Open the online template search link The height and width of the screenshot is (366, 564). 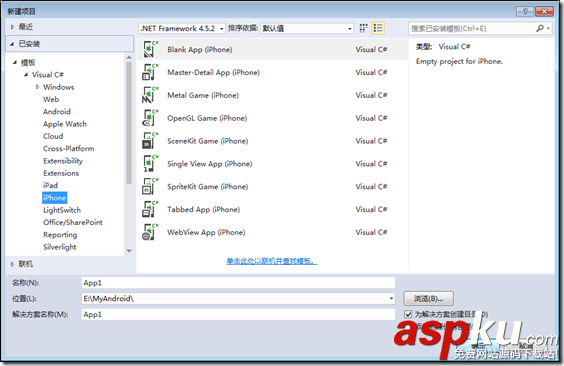[x=272, y=261]
